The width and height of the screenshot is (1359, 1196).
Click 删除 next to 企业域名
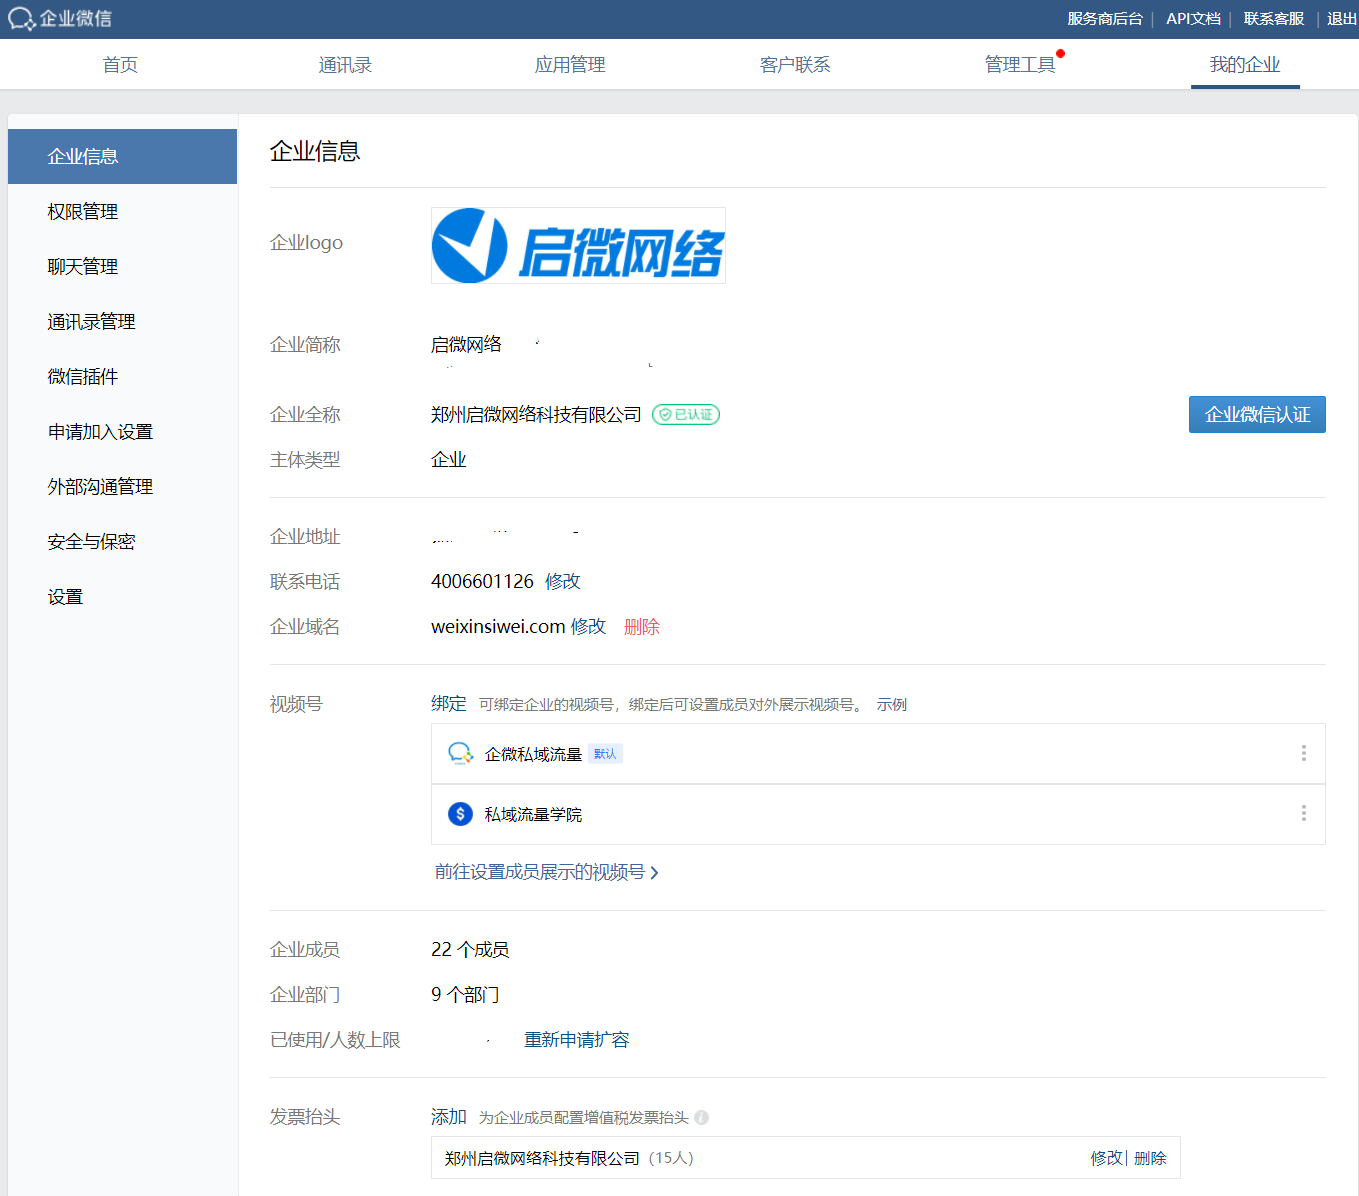(642, 626)
